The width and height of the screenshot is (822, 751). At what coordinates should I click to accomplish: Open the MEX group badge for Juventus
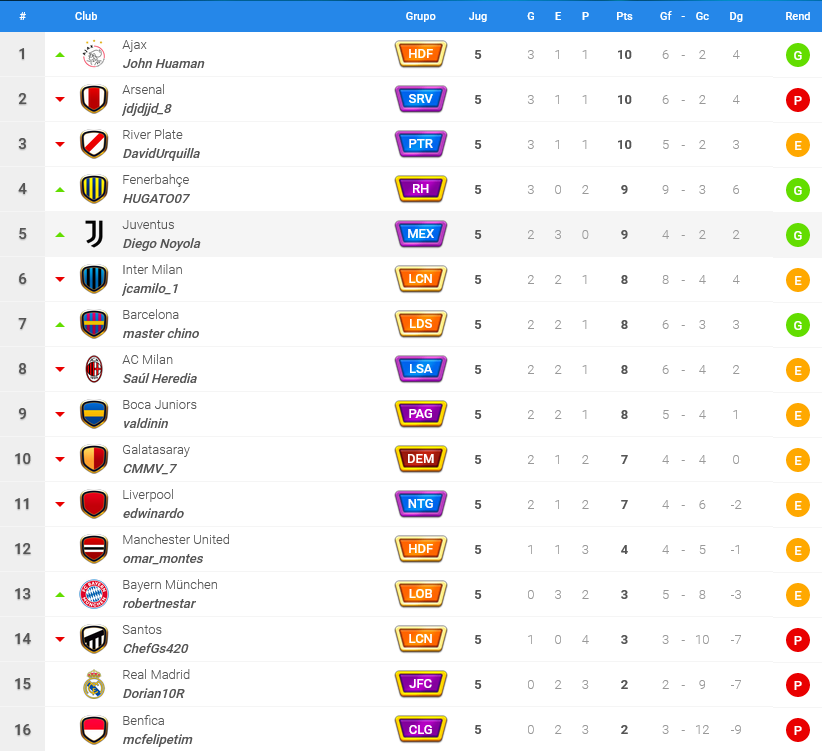click(x=420, y=234)
